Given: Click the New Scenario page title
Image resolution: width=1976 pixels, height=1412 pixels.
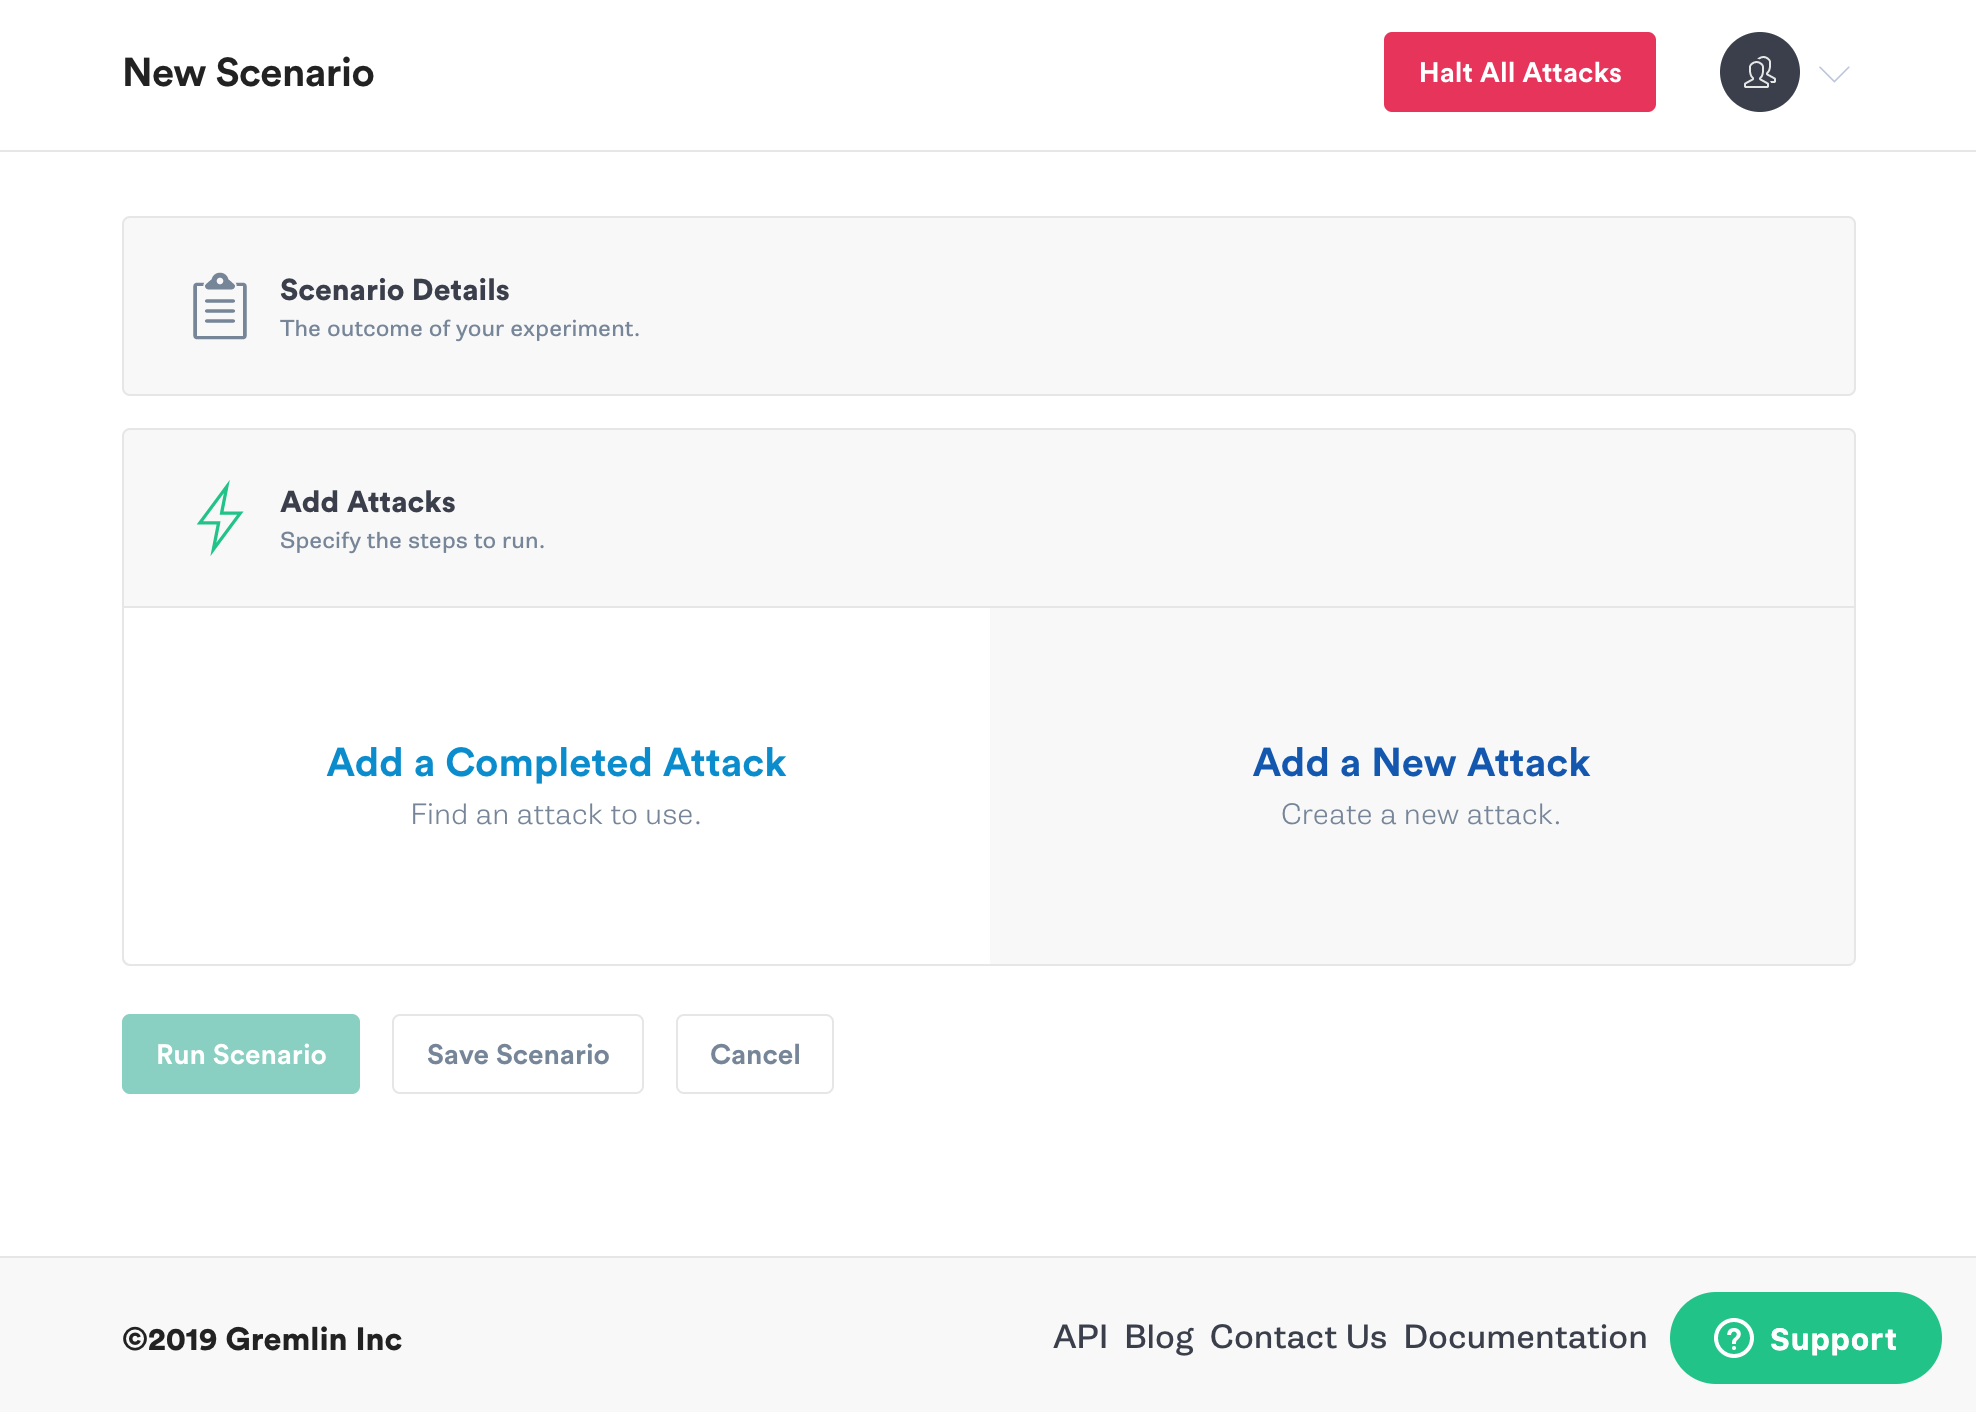Looking at the screenshot, I should [248, 72].
